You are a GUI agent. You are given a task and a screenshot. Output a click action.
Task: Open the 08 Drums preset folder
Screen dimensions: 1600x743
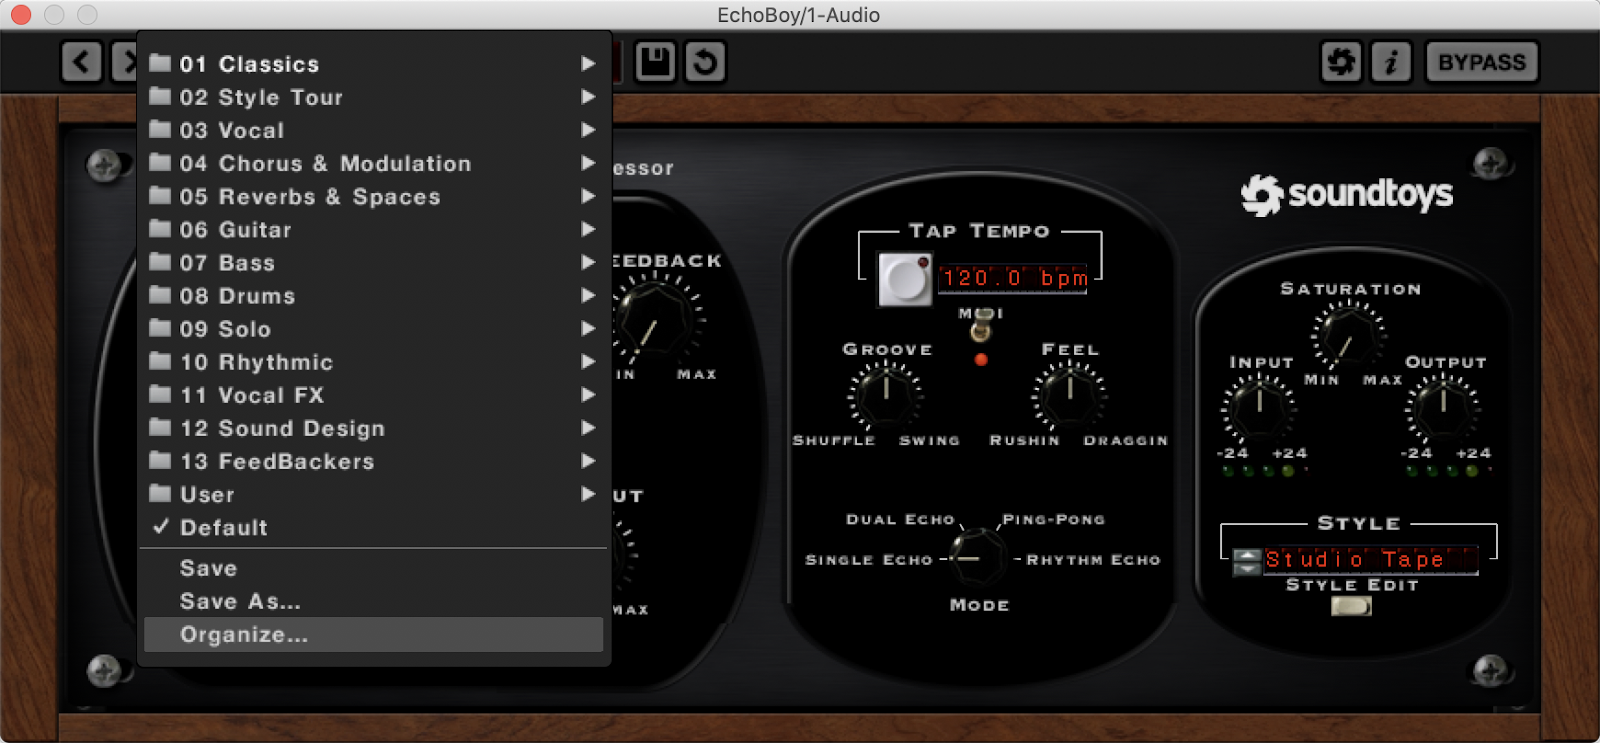(x=374, y=295)
